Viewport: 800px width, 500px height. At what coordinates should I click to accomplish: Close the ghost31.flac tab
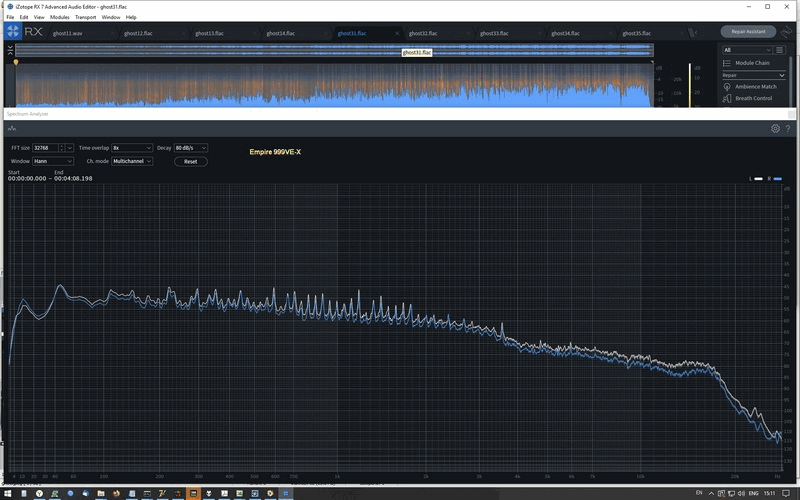(397, 33)
